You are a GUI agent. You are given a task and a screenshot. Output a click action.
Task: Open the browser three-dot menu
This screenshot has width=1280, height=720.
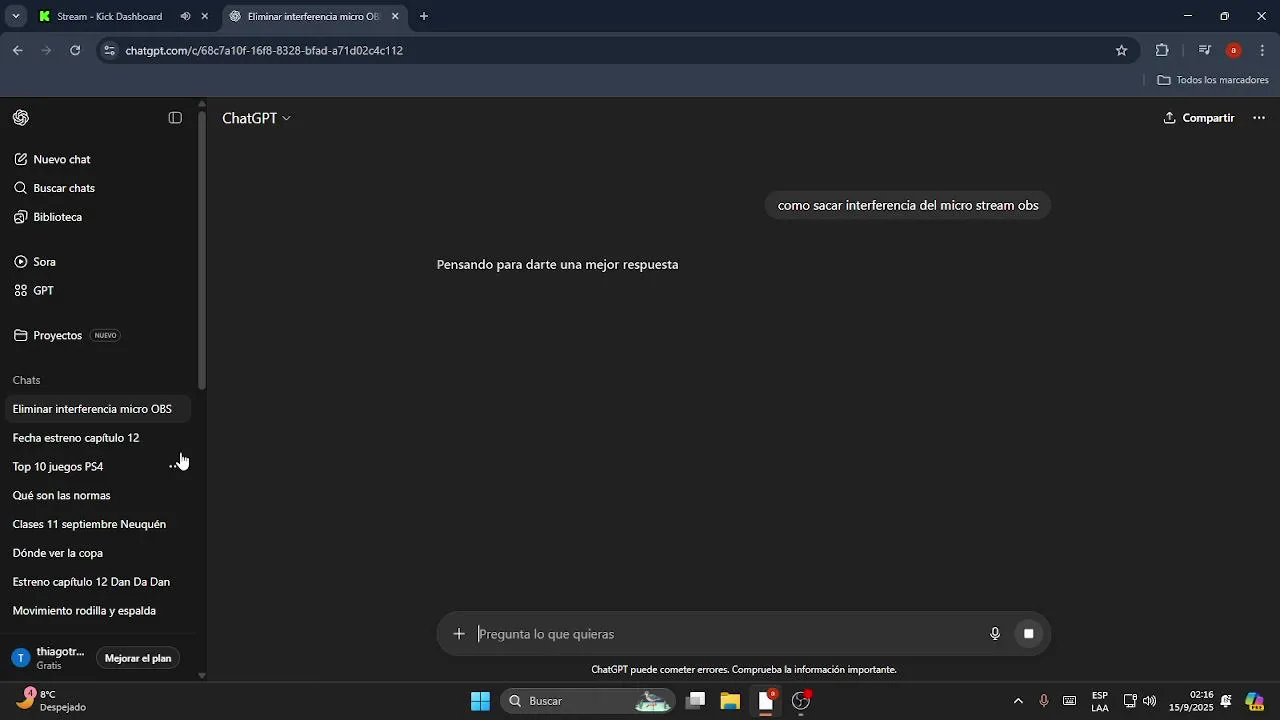(1262, 50)
